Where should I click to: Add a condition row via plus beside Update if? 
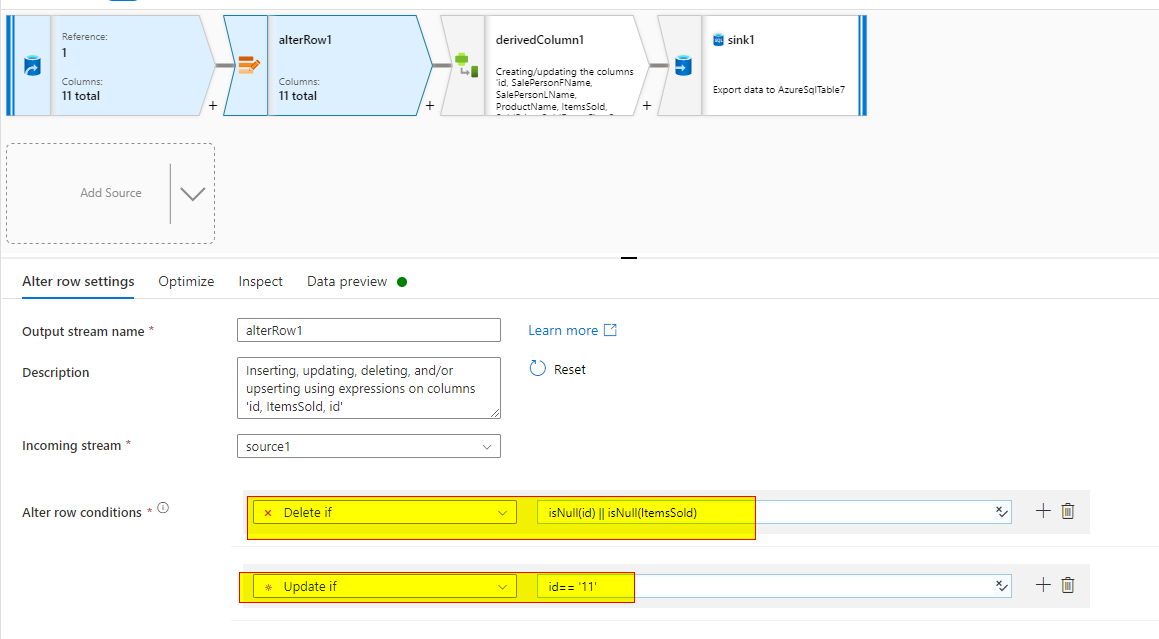coord(1042,585)
